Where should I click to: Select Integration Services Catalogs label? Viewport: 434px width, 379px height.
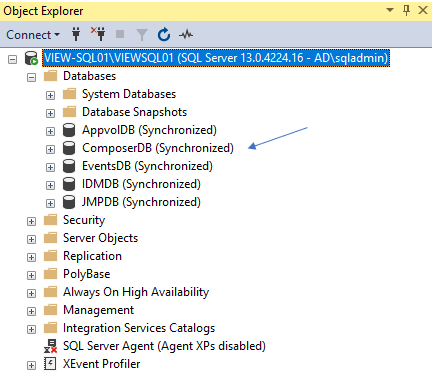coord(139,328)
